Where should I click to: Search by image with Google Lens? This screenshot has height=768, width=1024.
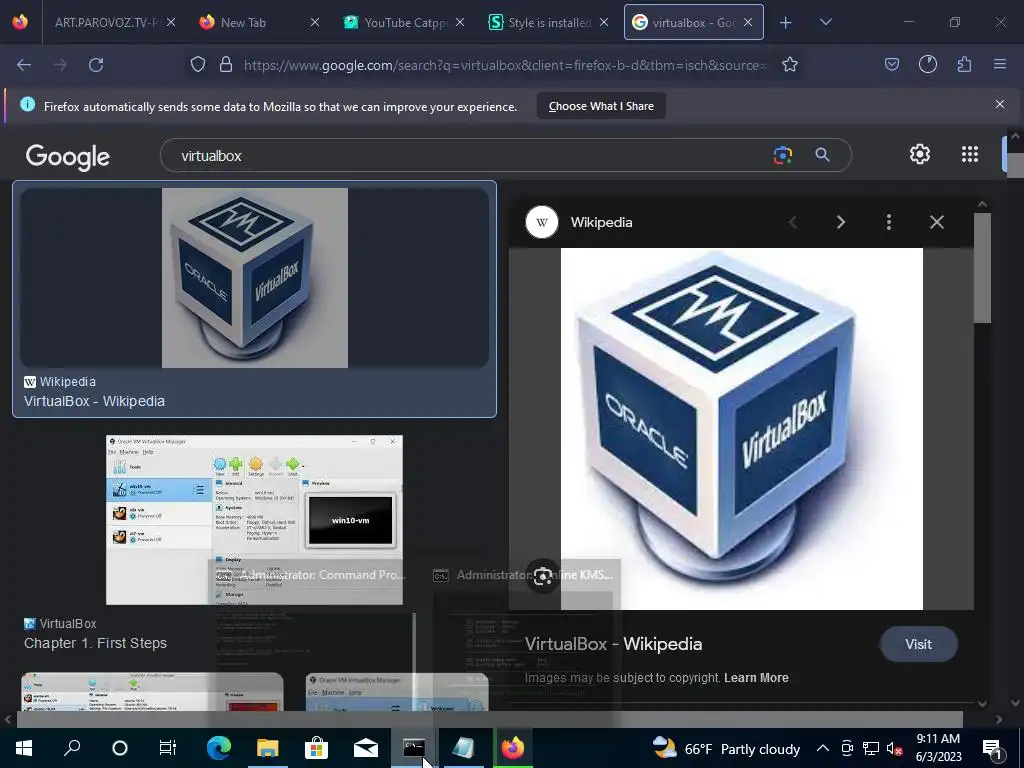[782, 155]
